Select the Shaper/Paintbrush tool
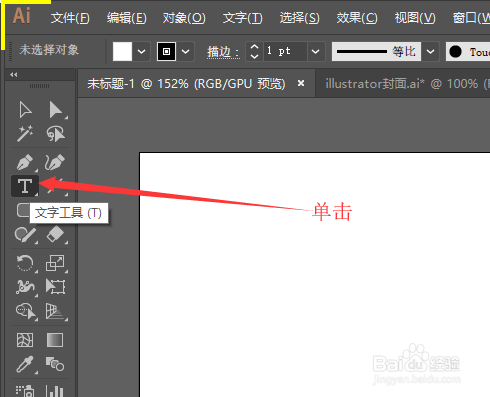The image size is (490, 397). (x=25, y=235)
